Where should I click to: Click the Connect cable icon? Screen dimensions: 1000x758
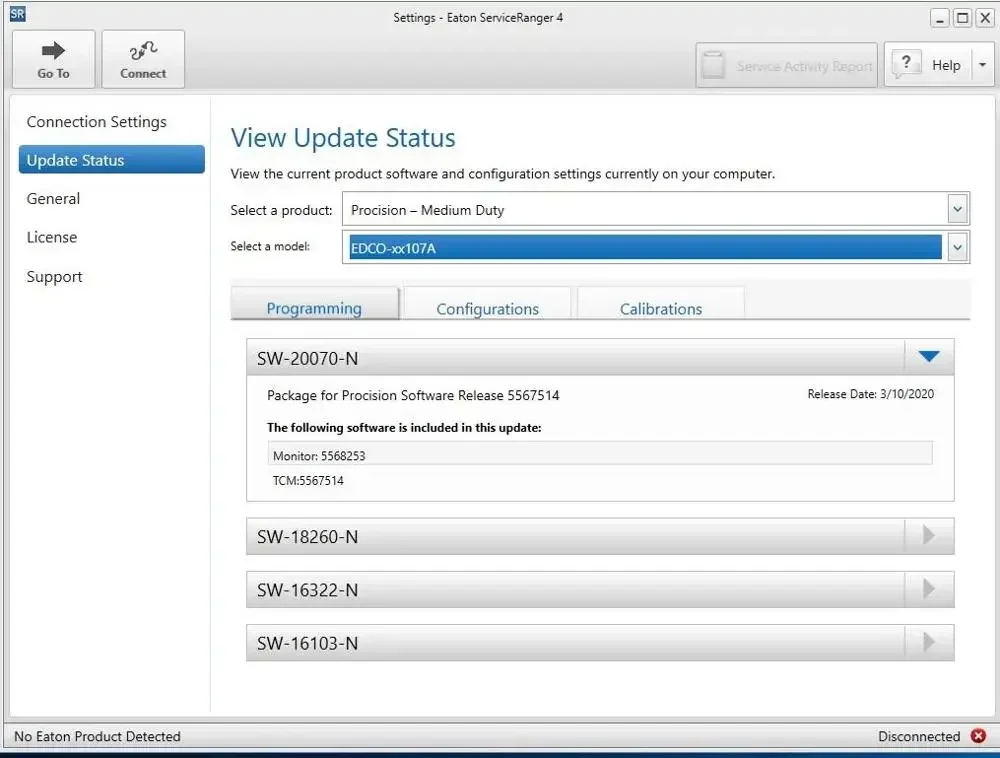(143, 50)
